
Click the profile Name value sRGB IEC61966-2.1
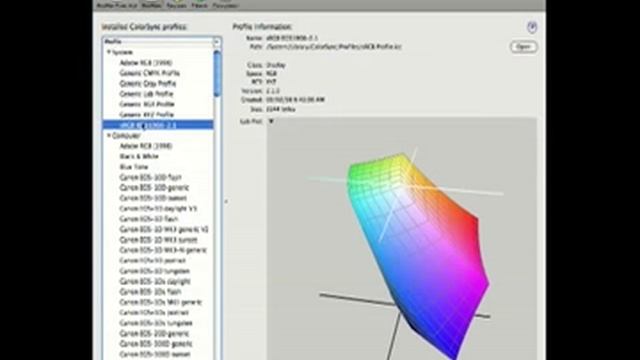pyautogui.click(x=292, y=38)
